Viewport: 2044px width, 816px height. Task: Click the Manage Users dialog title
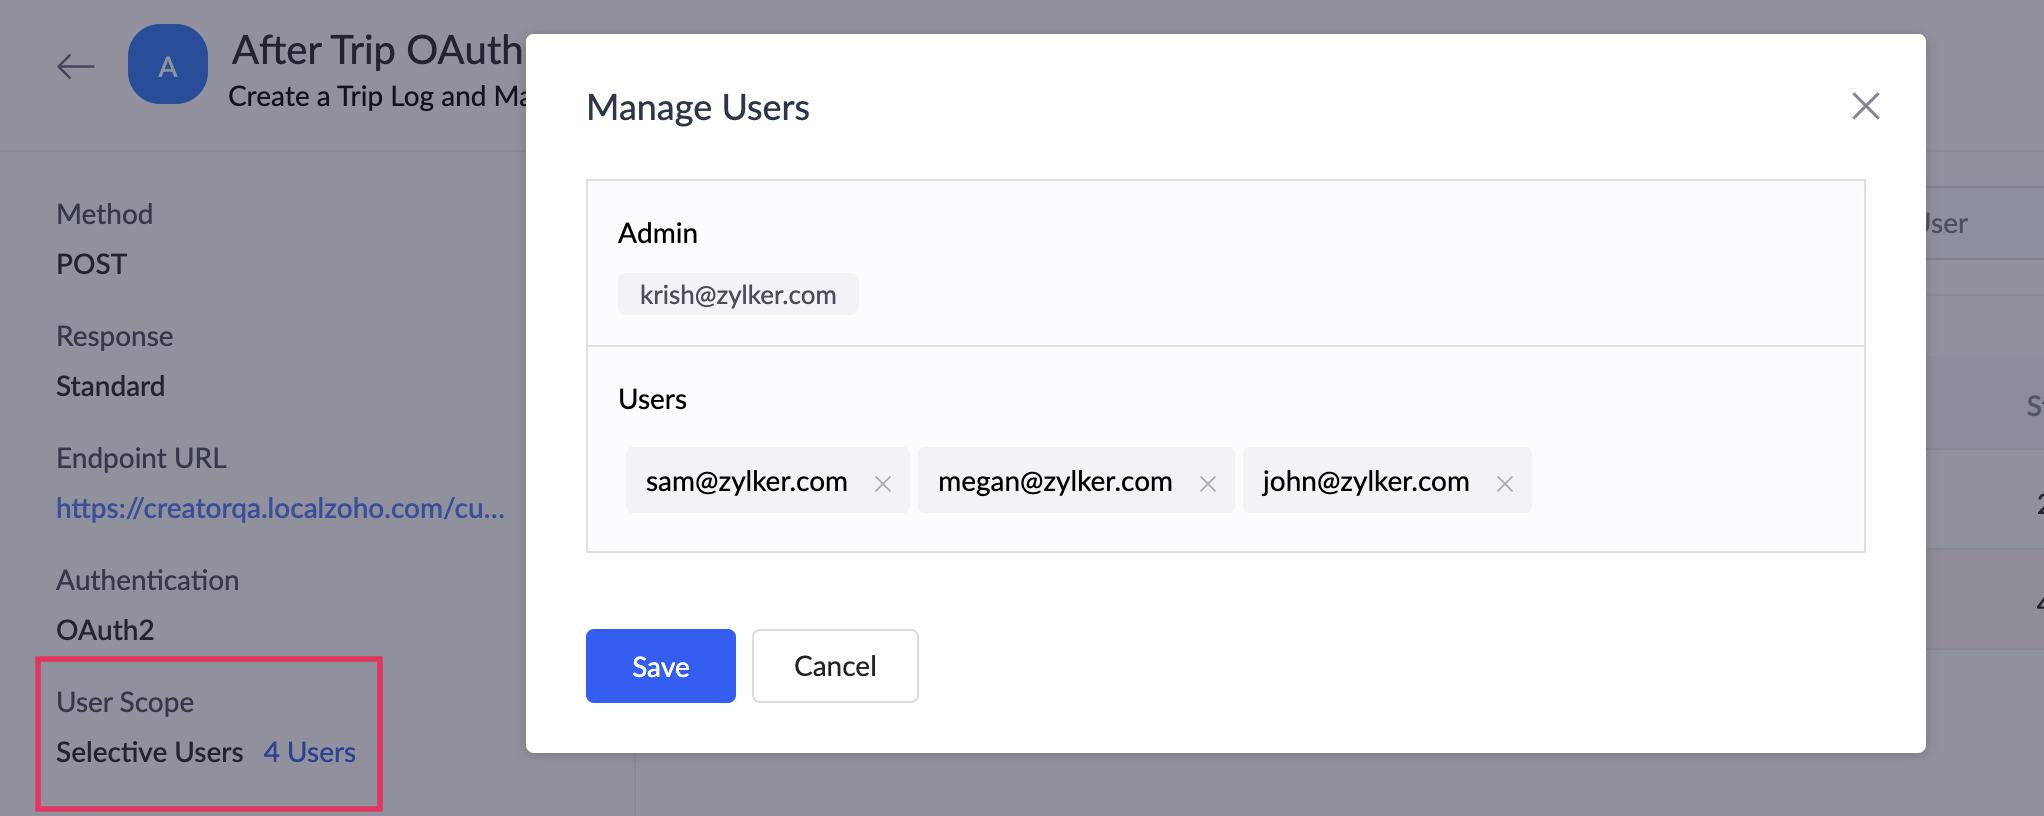coord(698,108)
